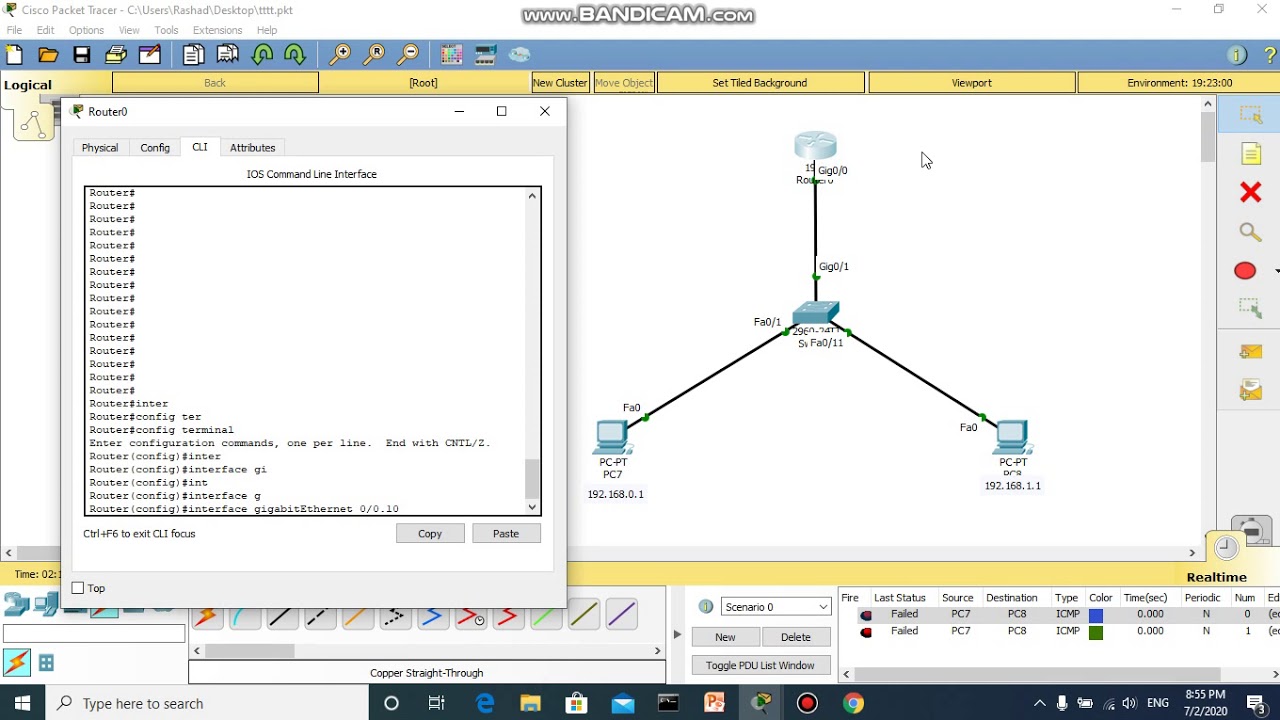Screen dimensions: 1280x720
Task: Pick the light blue console cable
Action: pyautogui.click(x=244, y=618)
